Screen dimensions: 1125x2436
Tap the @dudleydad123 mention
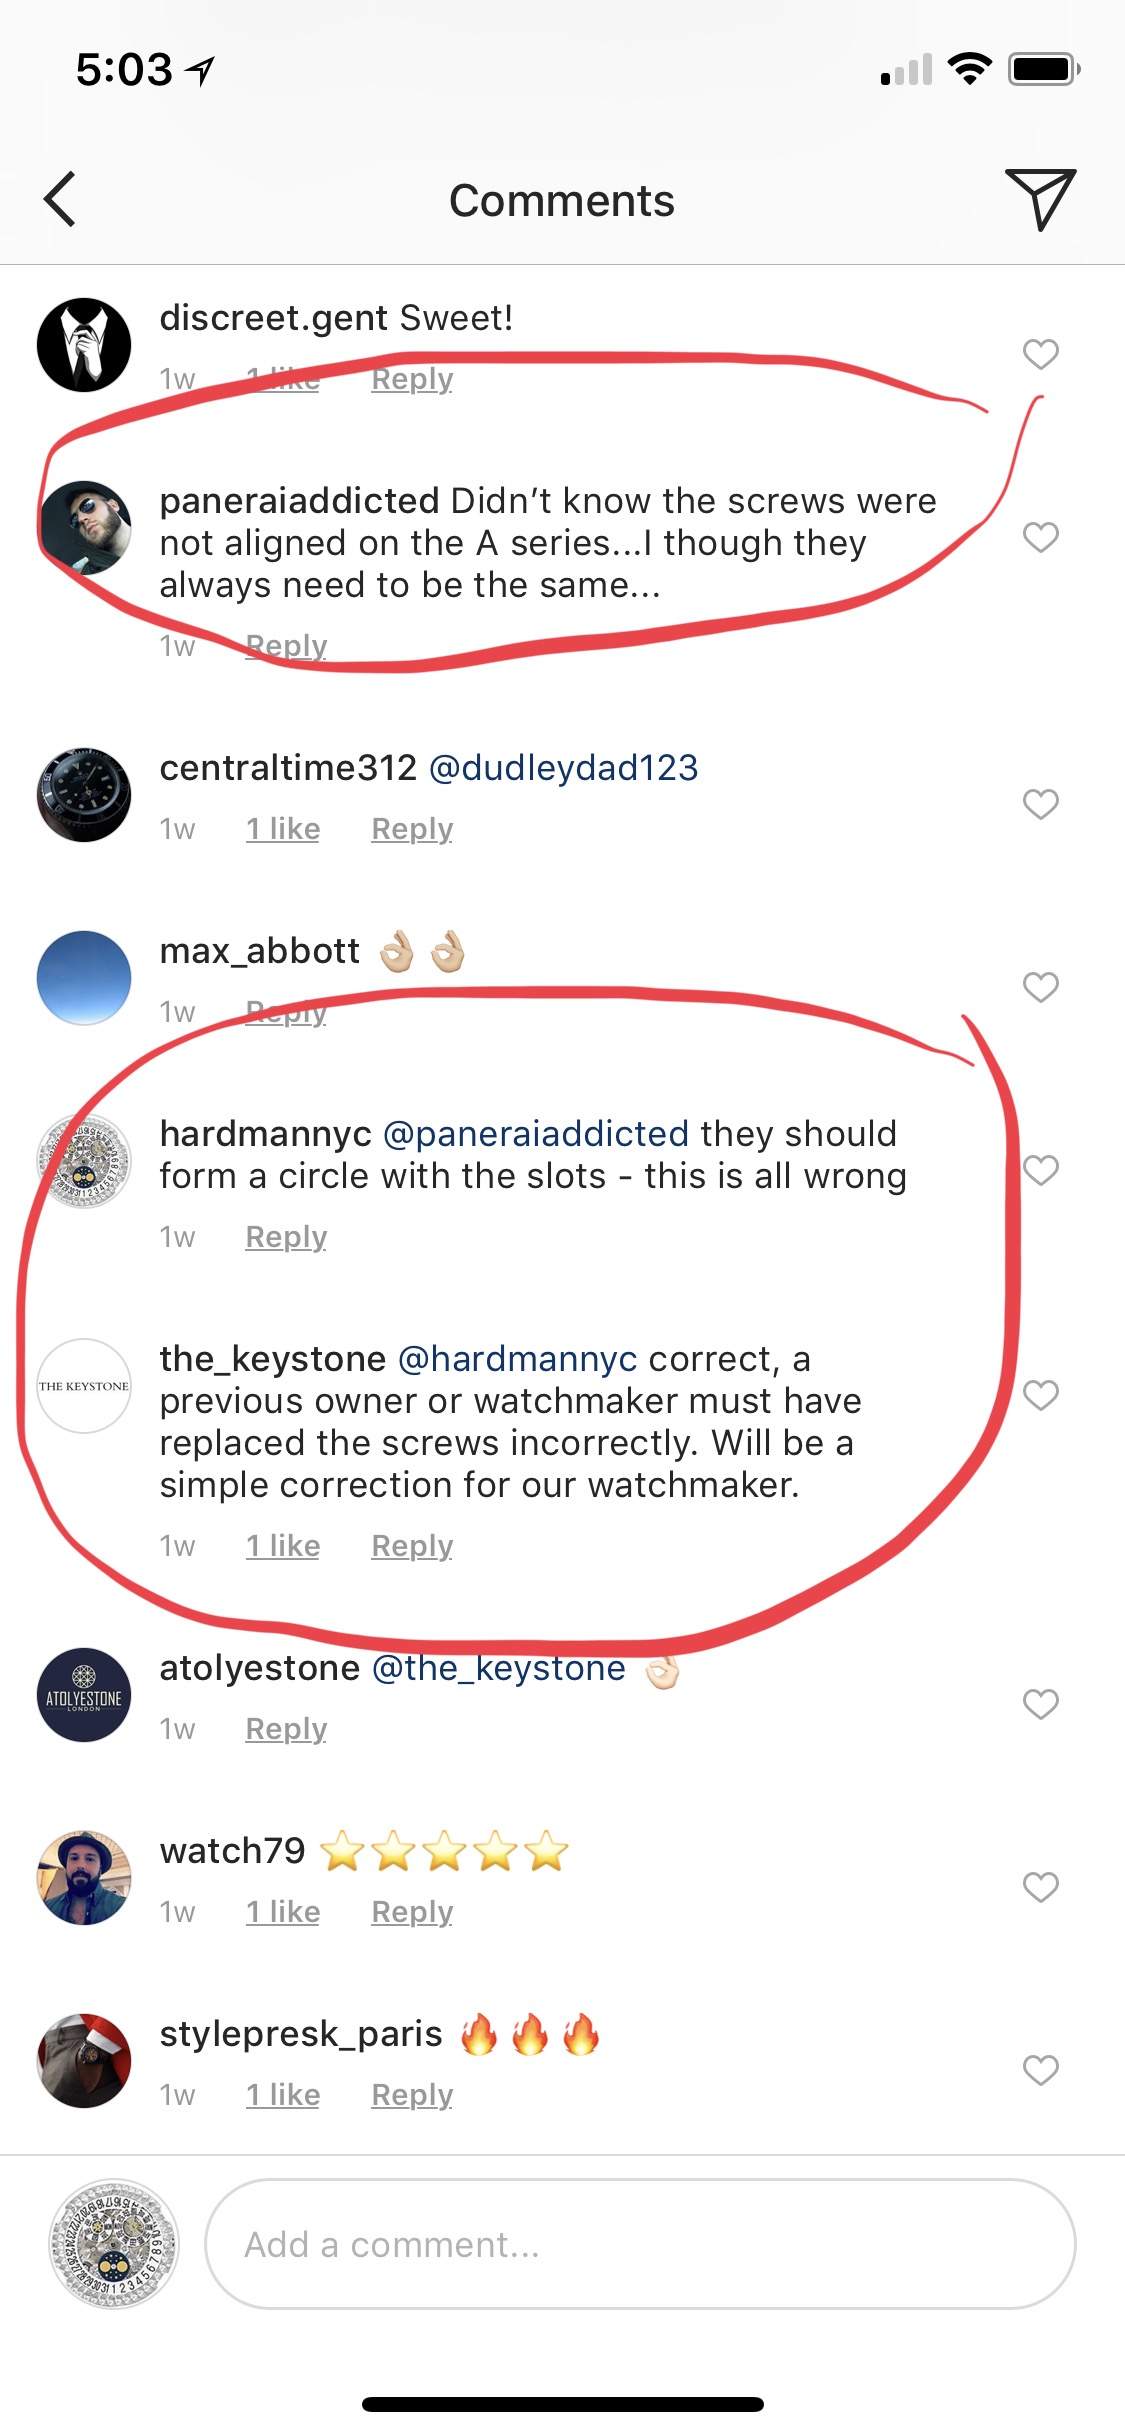(x=563, y=768)
